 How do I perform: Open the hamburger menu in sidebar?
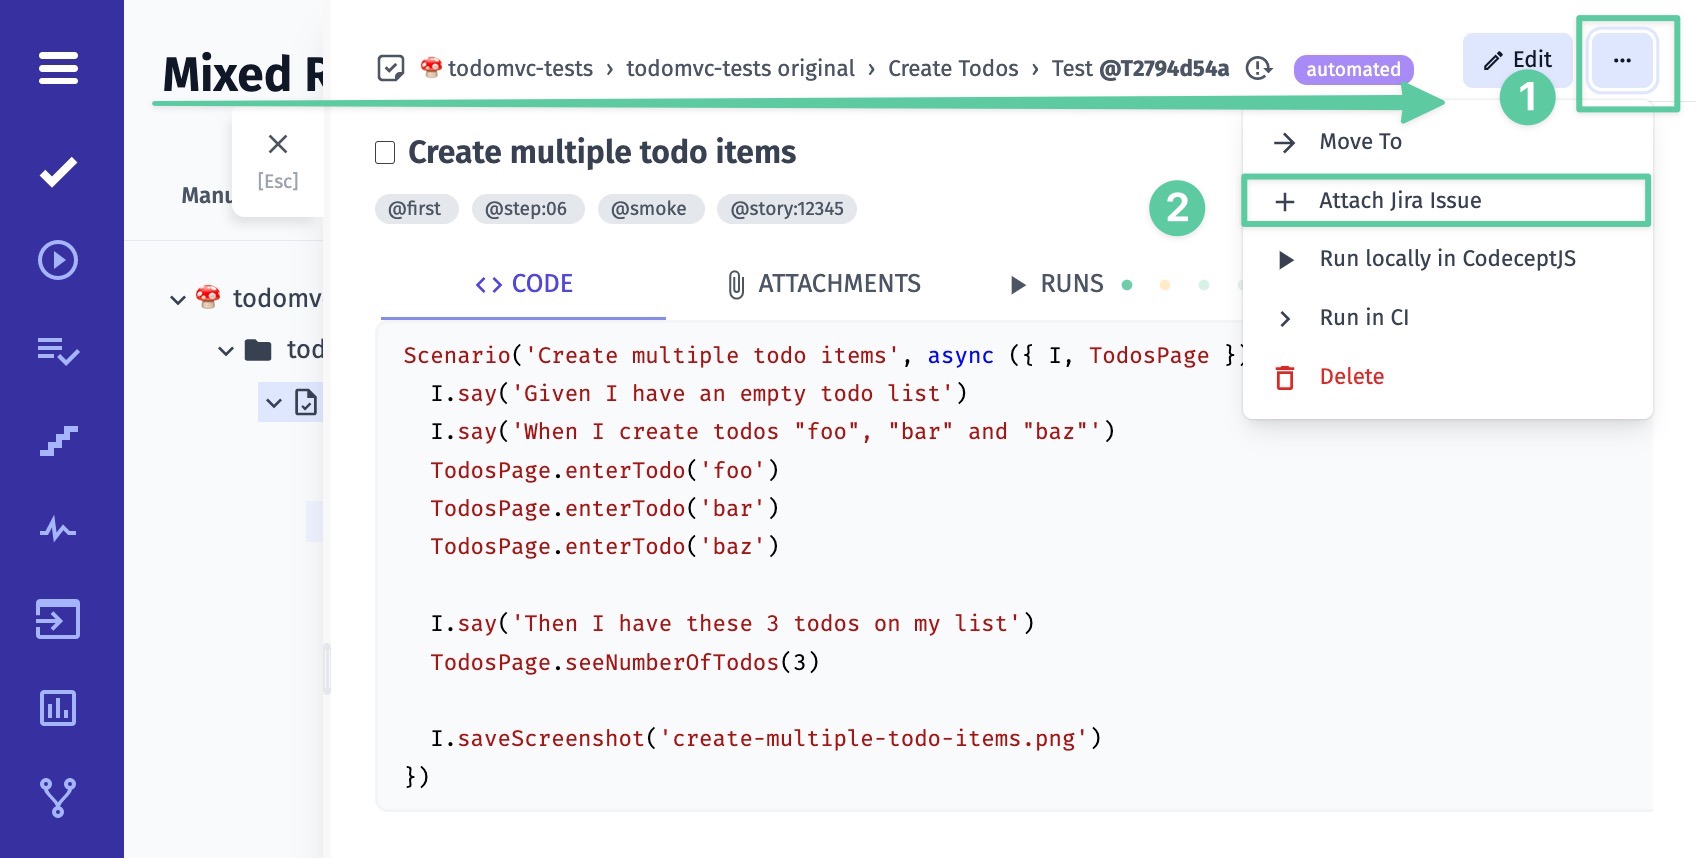pos(58,69)
